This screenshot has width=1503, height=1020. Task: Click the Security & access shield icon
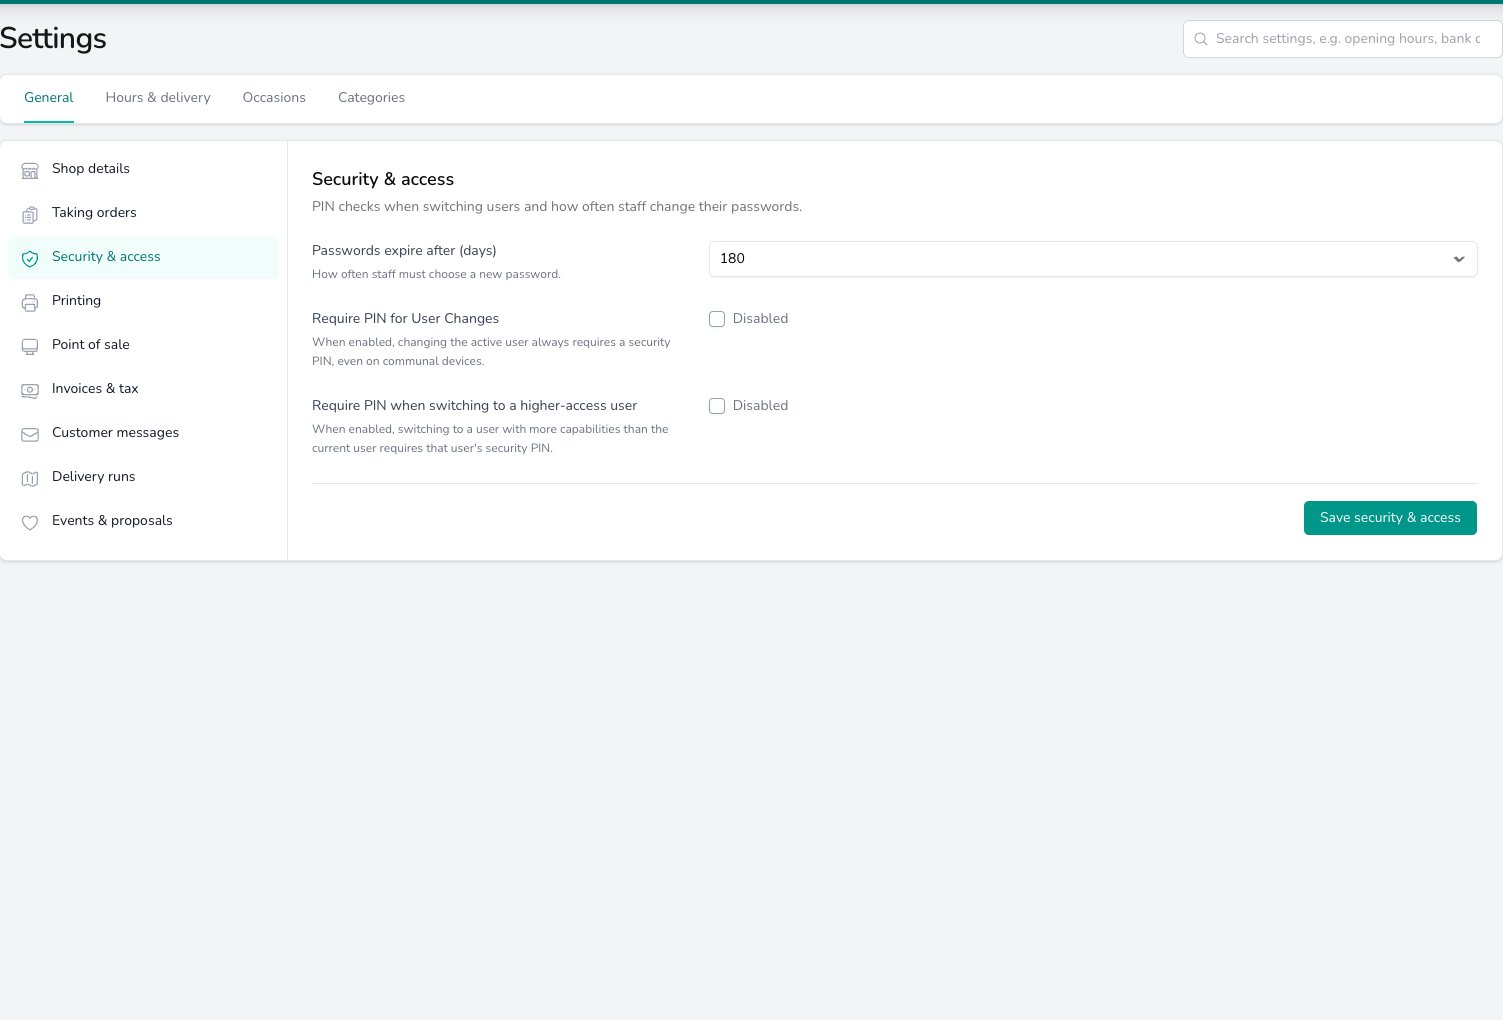click(x=30, y=258)
